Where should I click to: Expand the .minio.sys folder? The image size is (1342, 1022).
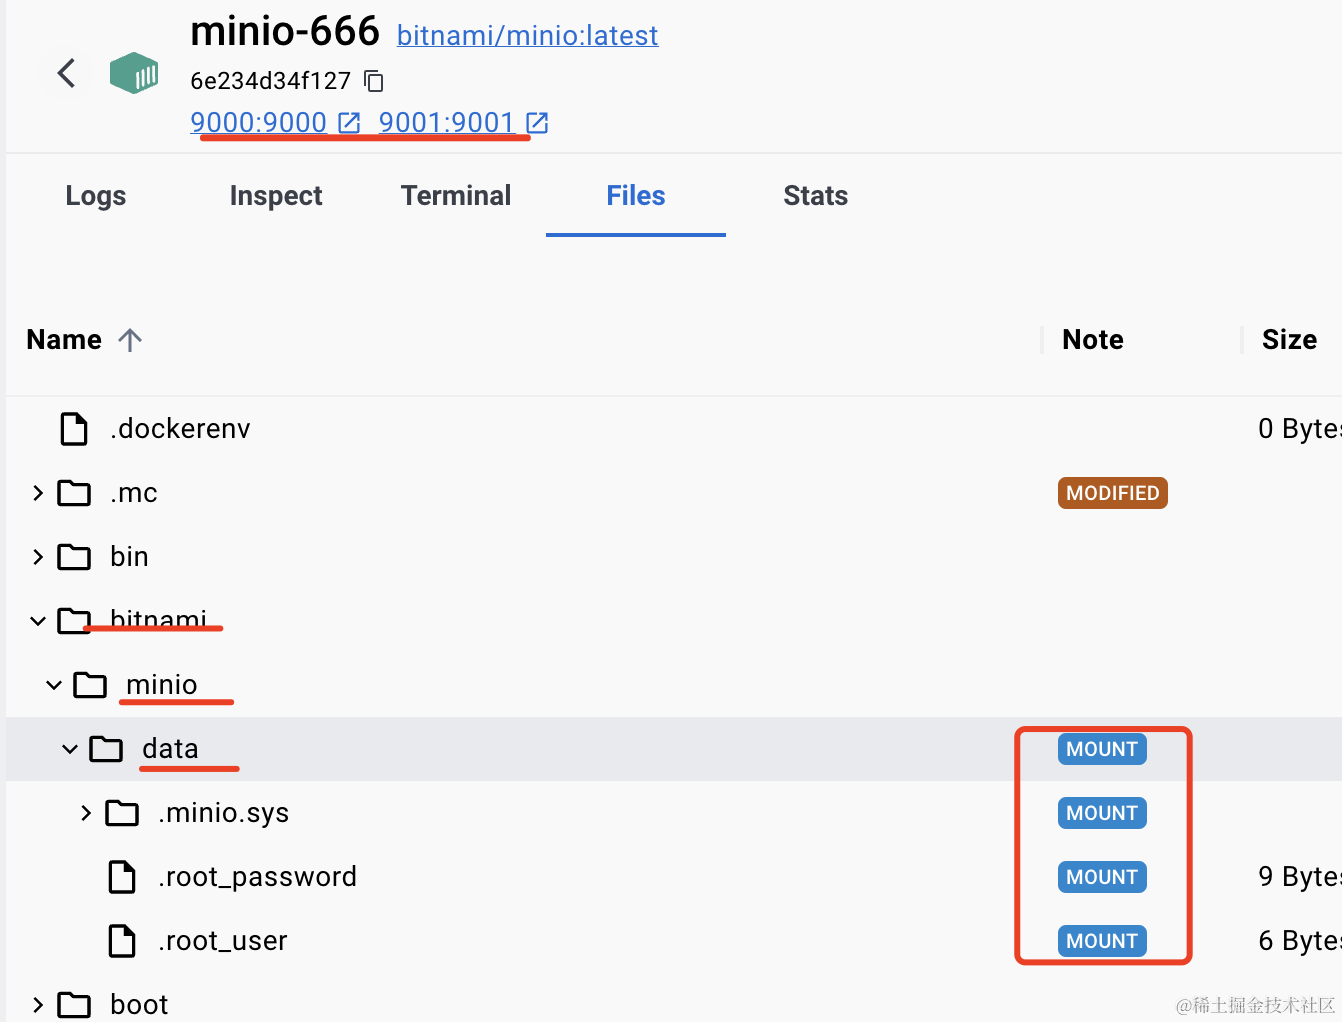click(86, 813)
